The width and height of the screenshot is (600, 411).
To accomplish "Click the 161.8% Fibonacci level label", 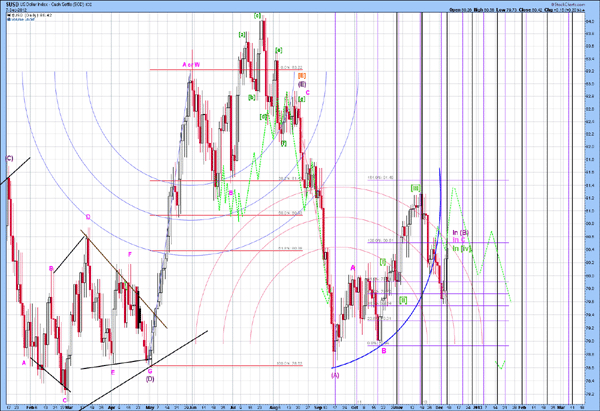I will [380, 178].
